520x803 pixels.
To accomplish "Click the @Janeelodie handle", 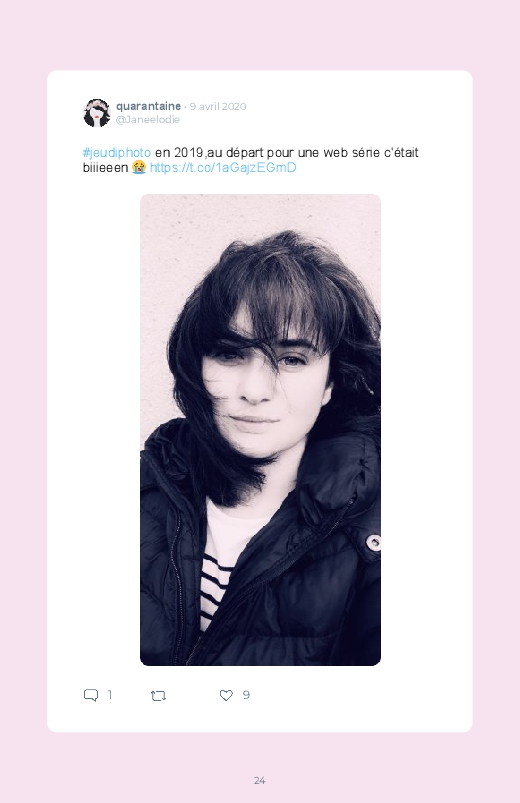I will click(x=148, y=119).
